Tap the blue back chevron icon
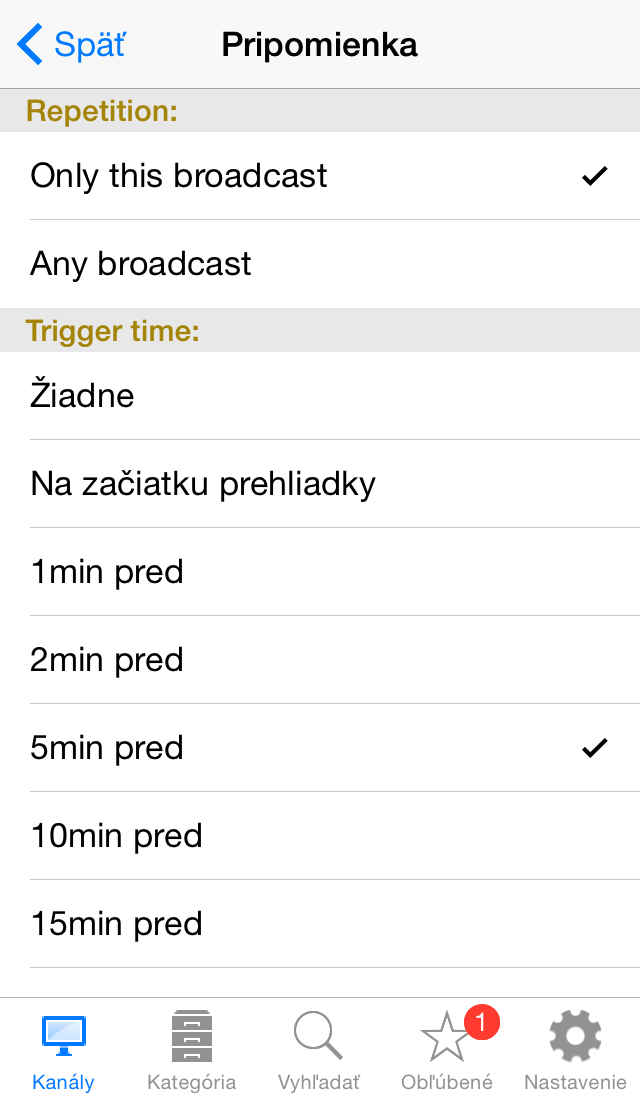 [27, 44]
